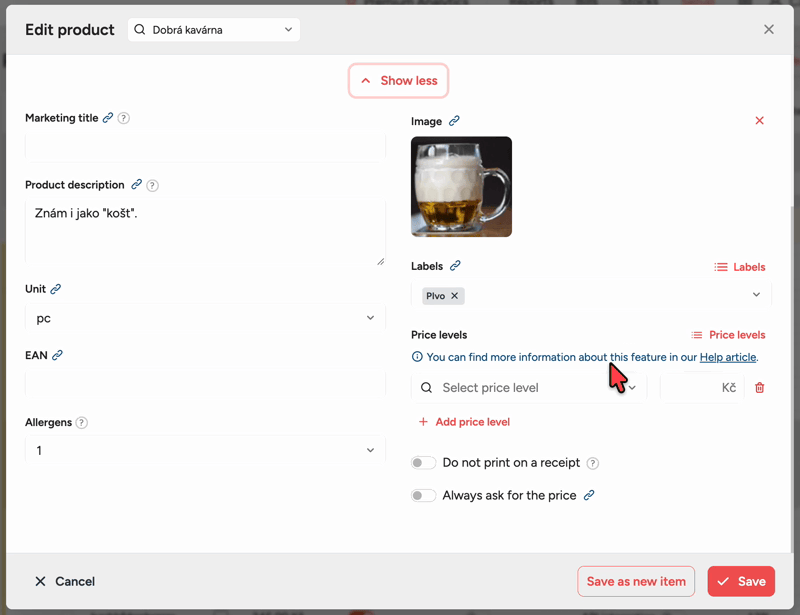Enable Do not print on a receipt
The image size is (800, 615).
point(423,463)
